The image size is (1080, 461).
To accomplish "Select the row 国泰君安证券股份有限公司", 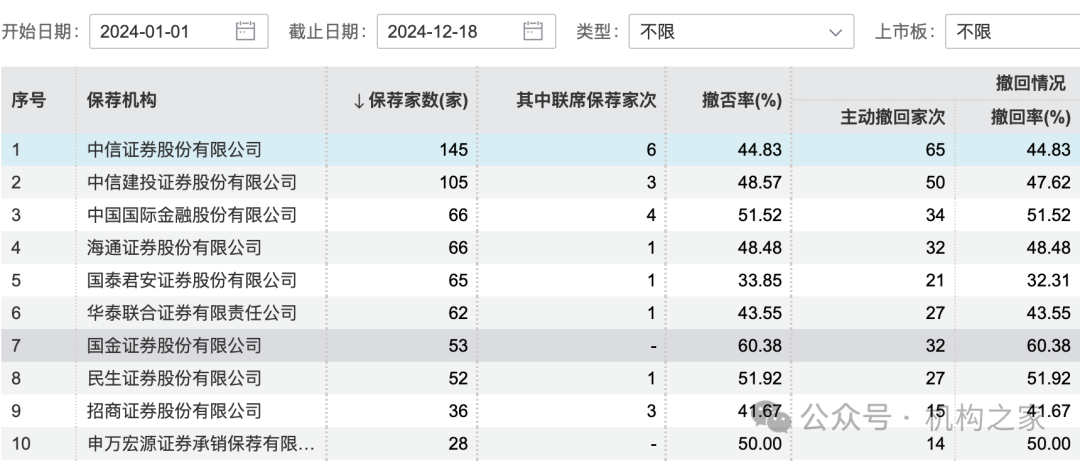I will [540, 280].
